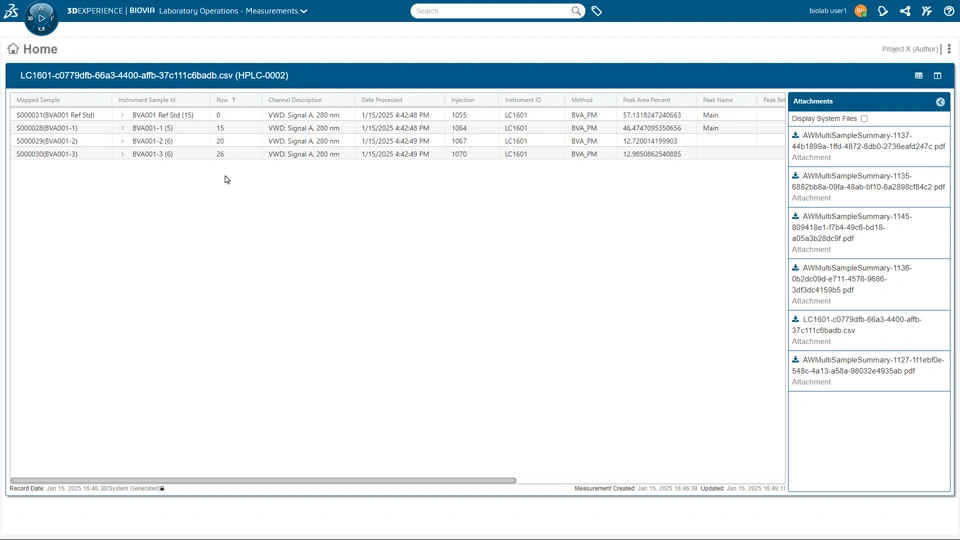Click peak area value 12.720014199903

point(650,141)
